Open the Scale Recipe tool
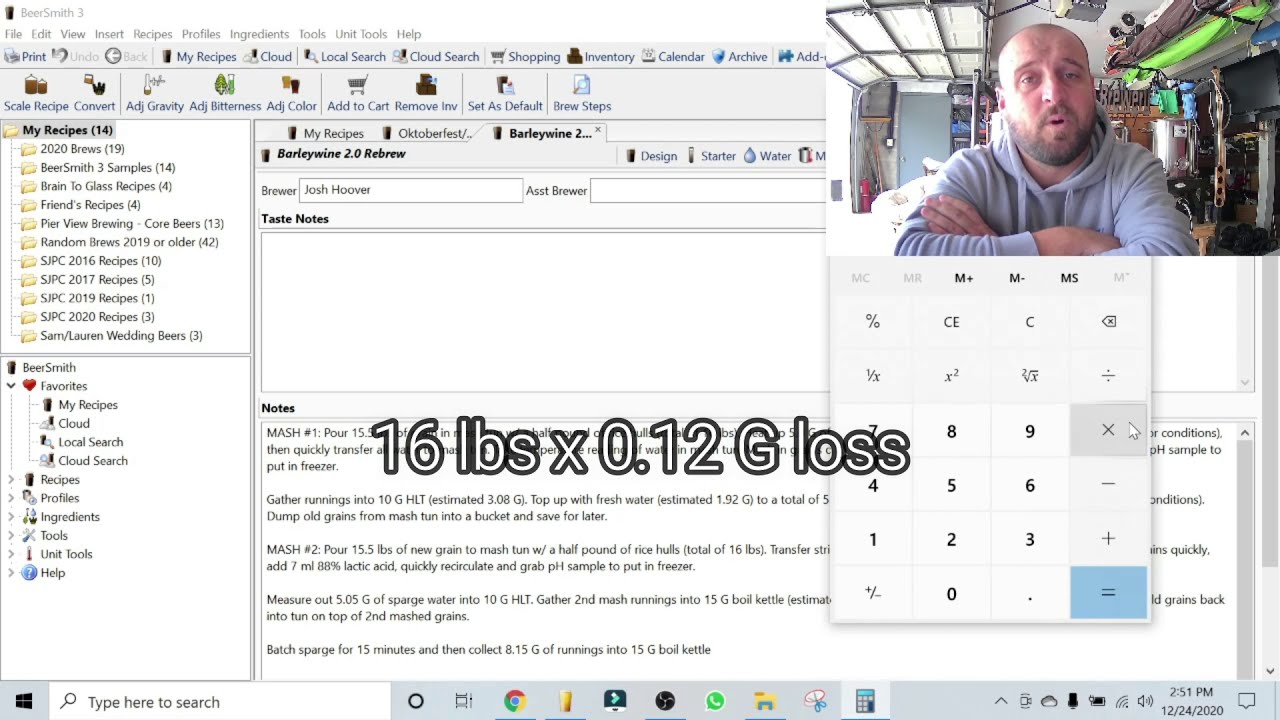1280x720 pixels. (36, 94)
